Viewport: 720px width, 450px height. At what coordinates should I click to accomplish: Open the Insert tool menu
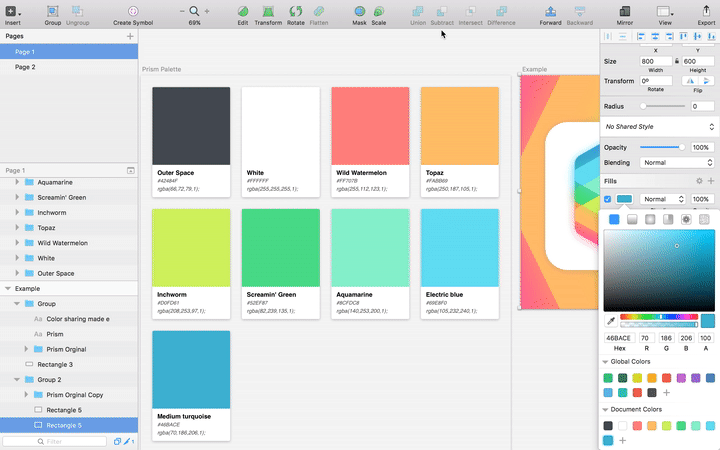pyautogui.click(x=13, y=12)
